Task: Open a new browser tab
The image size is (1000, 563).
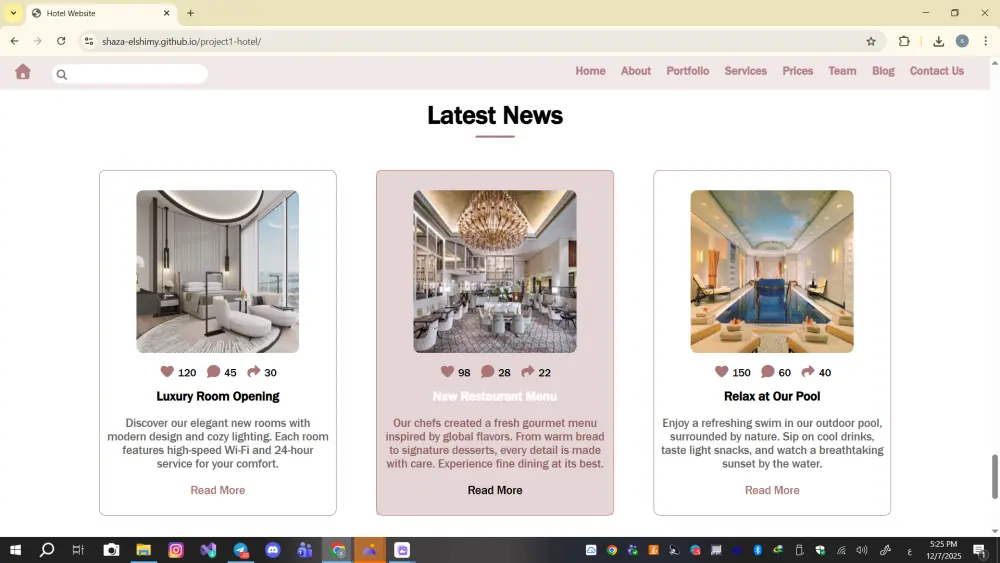Action: [190, 13]
